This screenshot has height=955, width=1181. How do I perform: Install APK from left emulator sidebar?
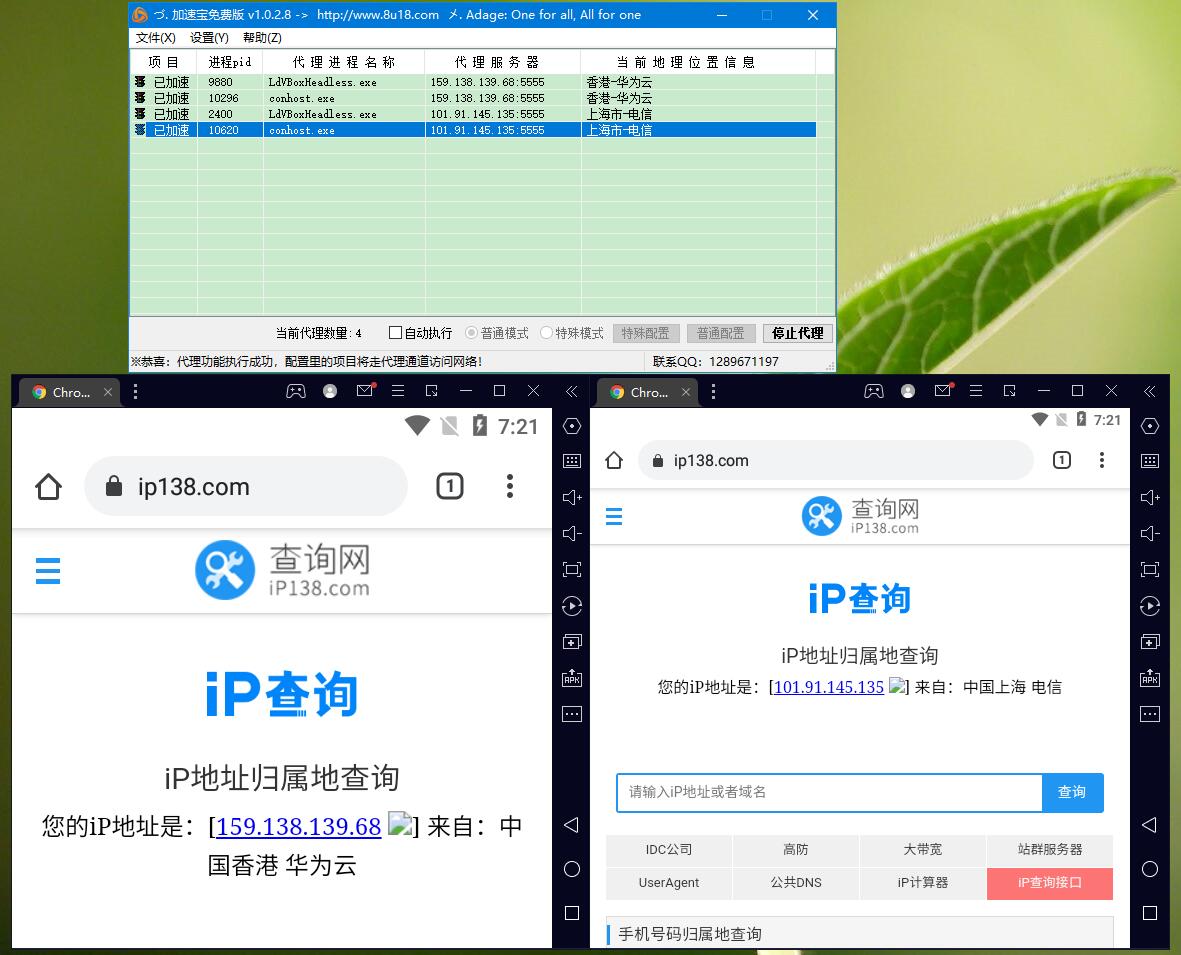point(572,677)
